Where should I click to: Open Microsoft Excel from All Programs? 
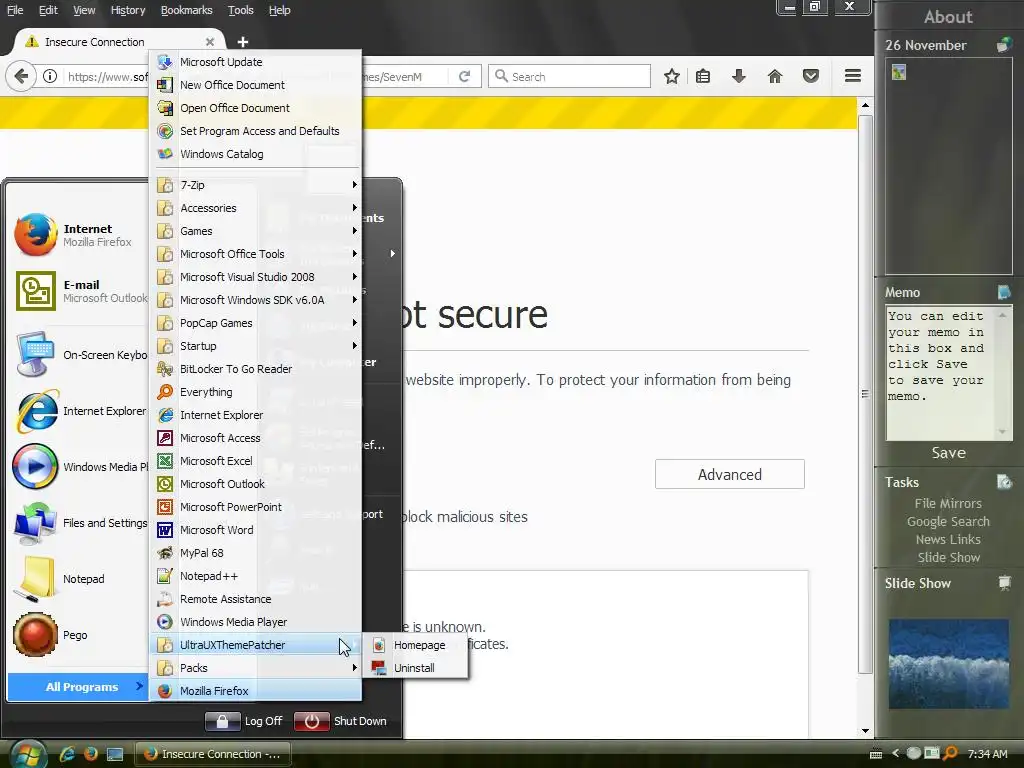tap(255, 461)
